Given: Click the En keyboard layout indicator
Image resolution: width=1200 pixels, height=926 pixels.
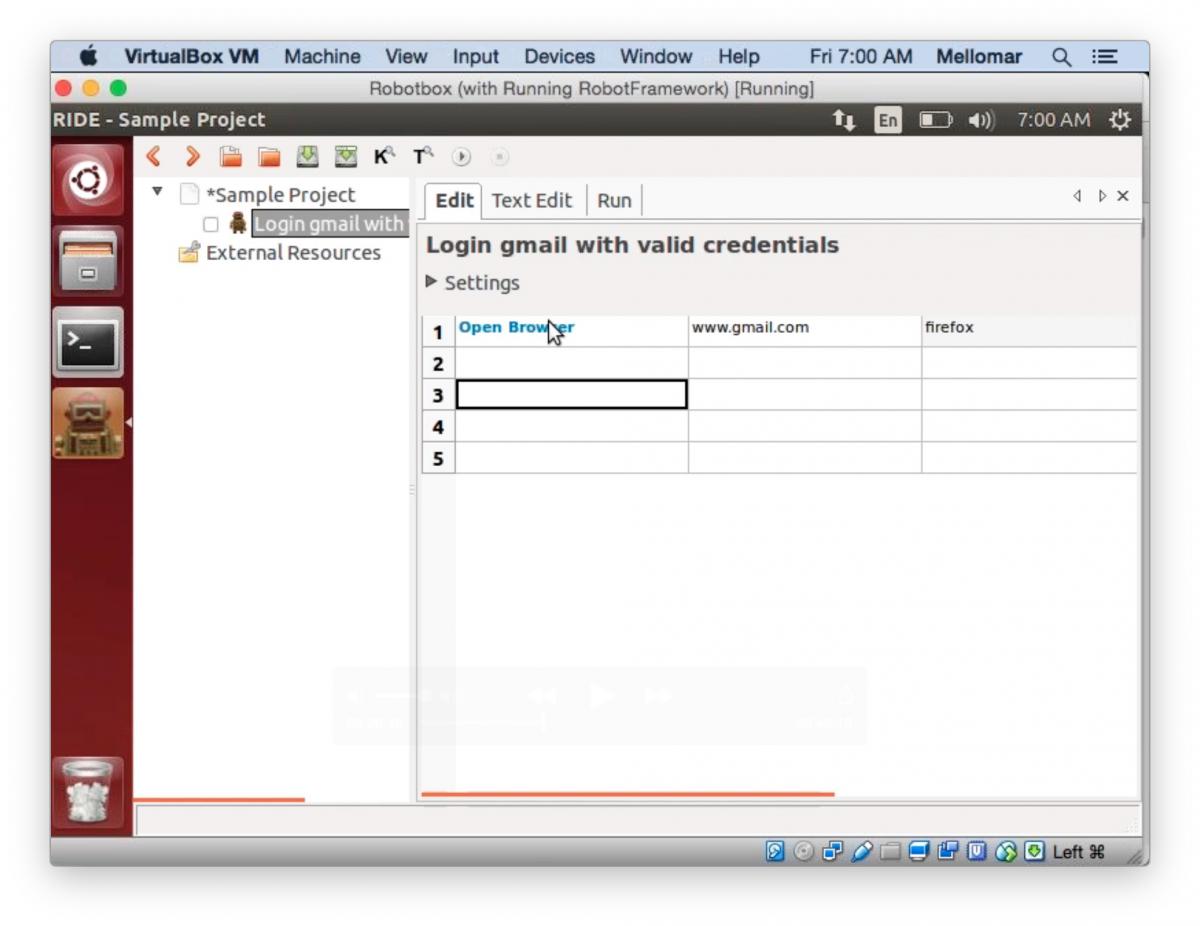Looking at the screenshot, I should coord(888,120).
